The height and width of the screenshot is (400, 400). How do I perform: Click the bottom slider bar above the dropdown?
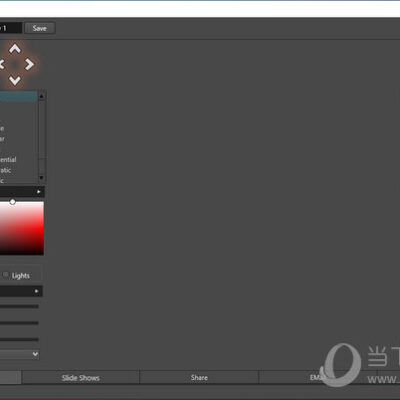click(x=19, y=339)
